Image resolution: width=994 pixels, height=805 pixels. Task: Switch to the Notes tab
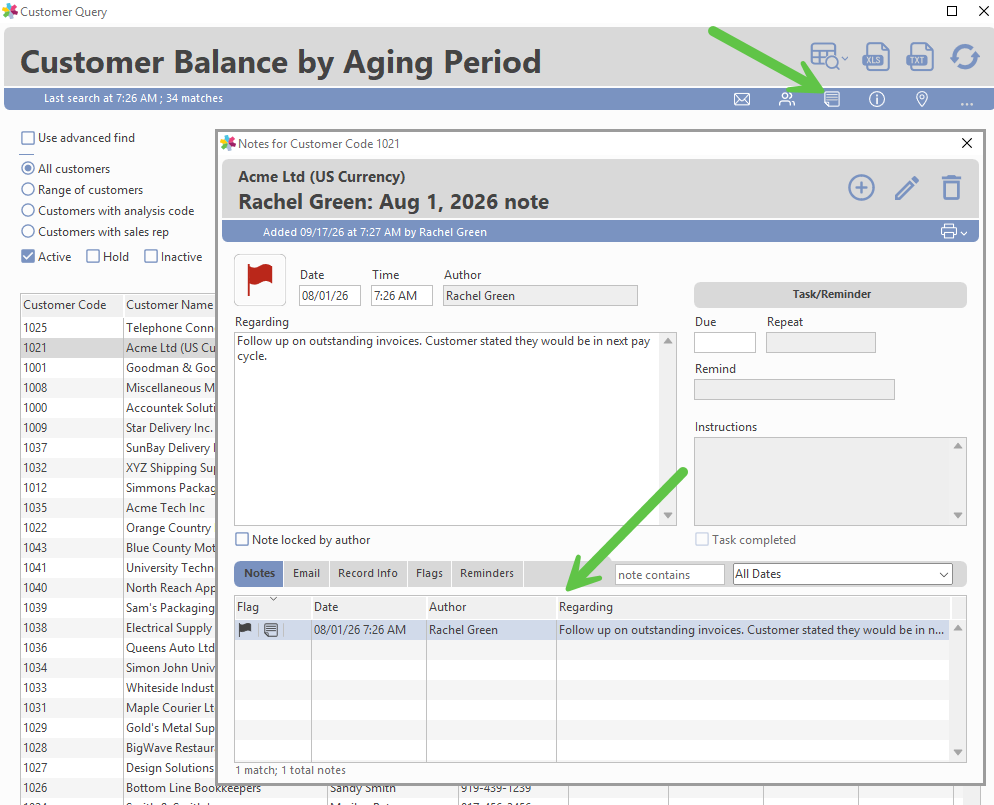pos(259,573)
